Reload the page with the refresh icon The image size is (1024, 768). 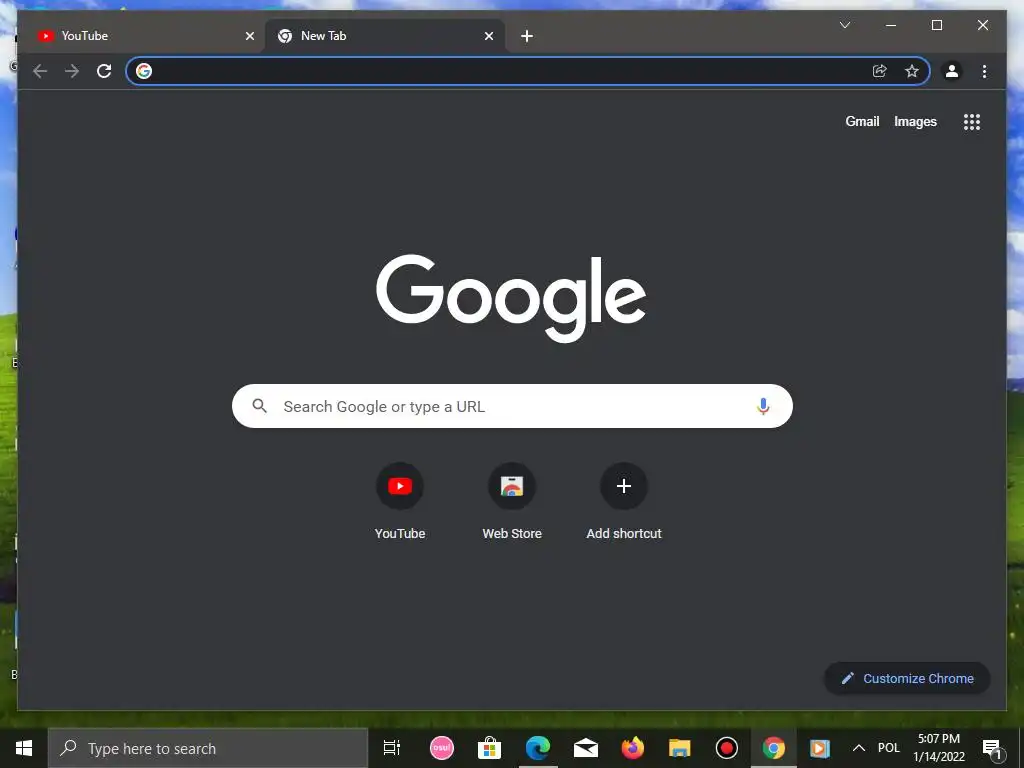pyautogui.click(x=104, y=71)
